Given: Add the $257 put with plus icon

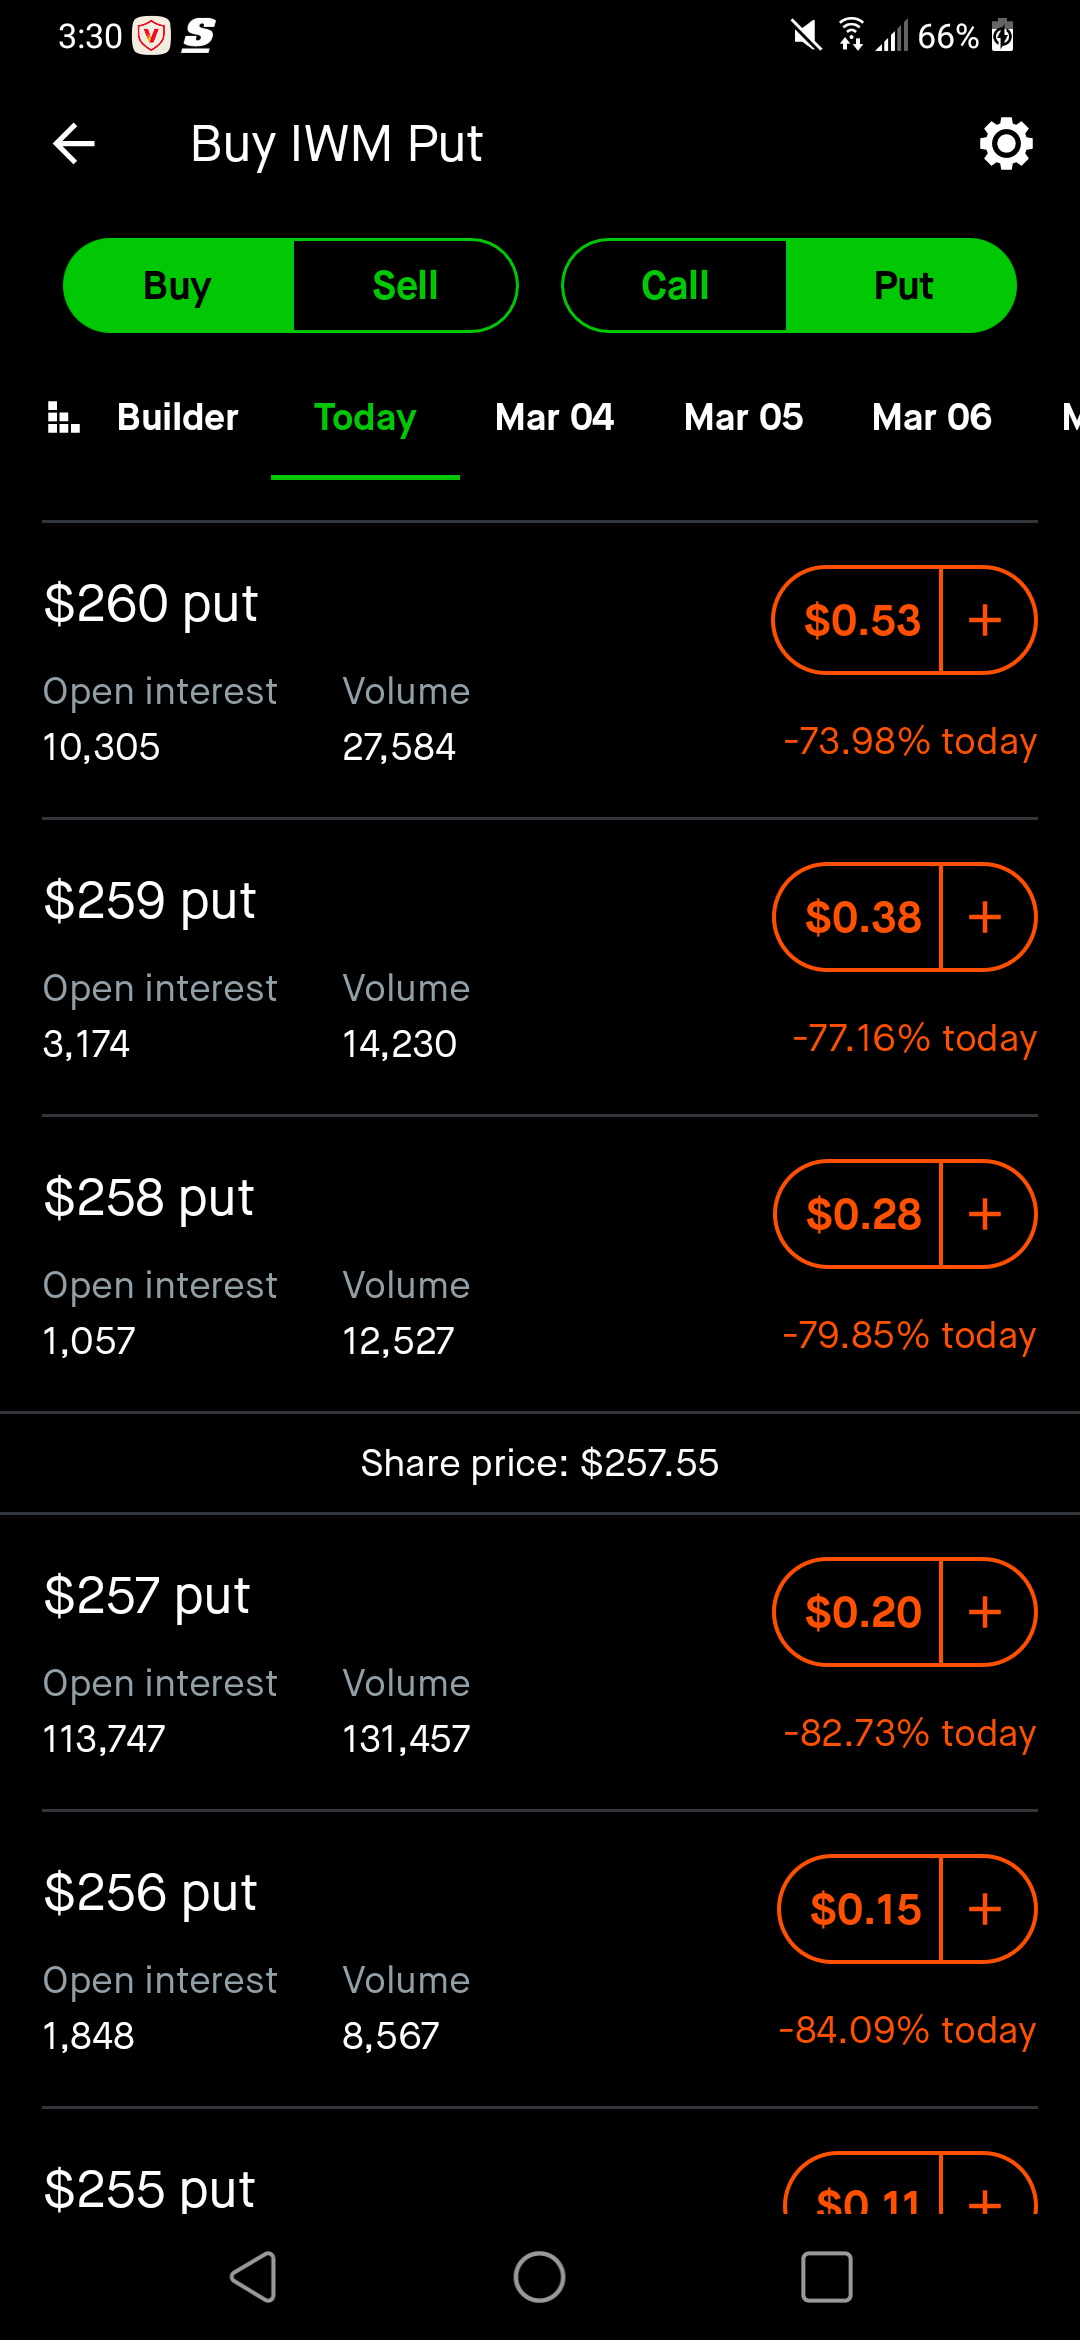Looking at the screenshot, I should coord(986,1612).
